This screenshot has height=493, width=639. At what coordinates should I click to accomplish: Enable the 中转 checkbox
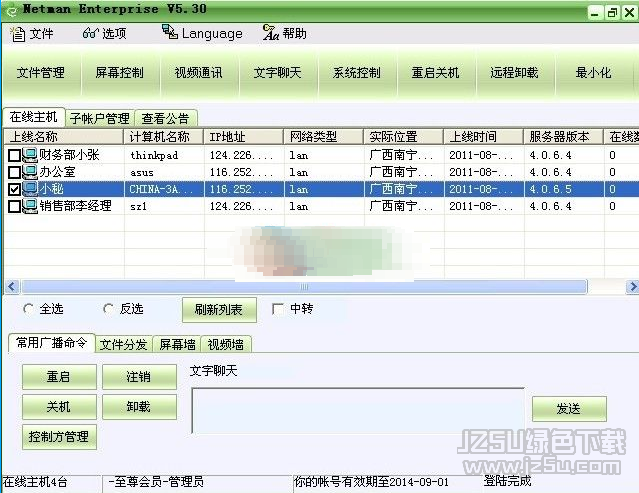[x=278, y=309]
